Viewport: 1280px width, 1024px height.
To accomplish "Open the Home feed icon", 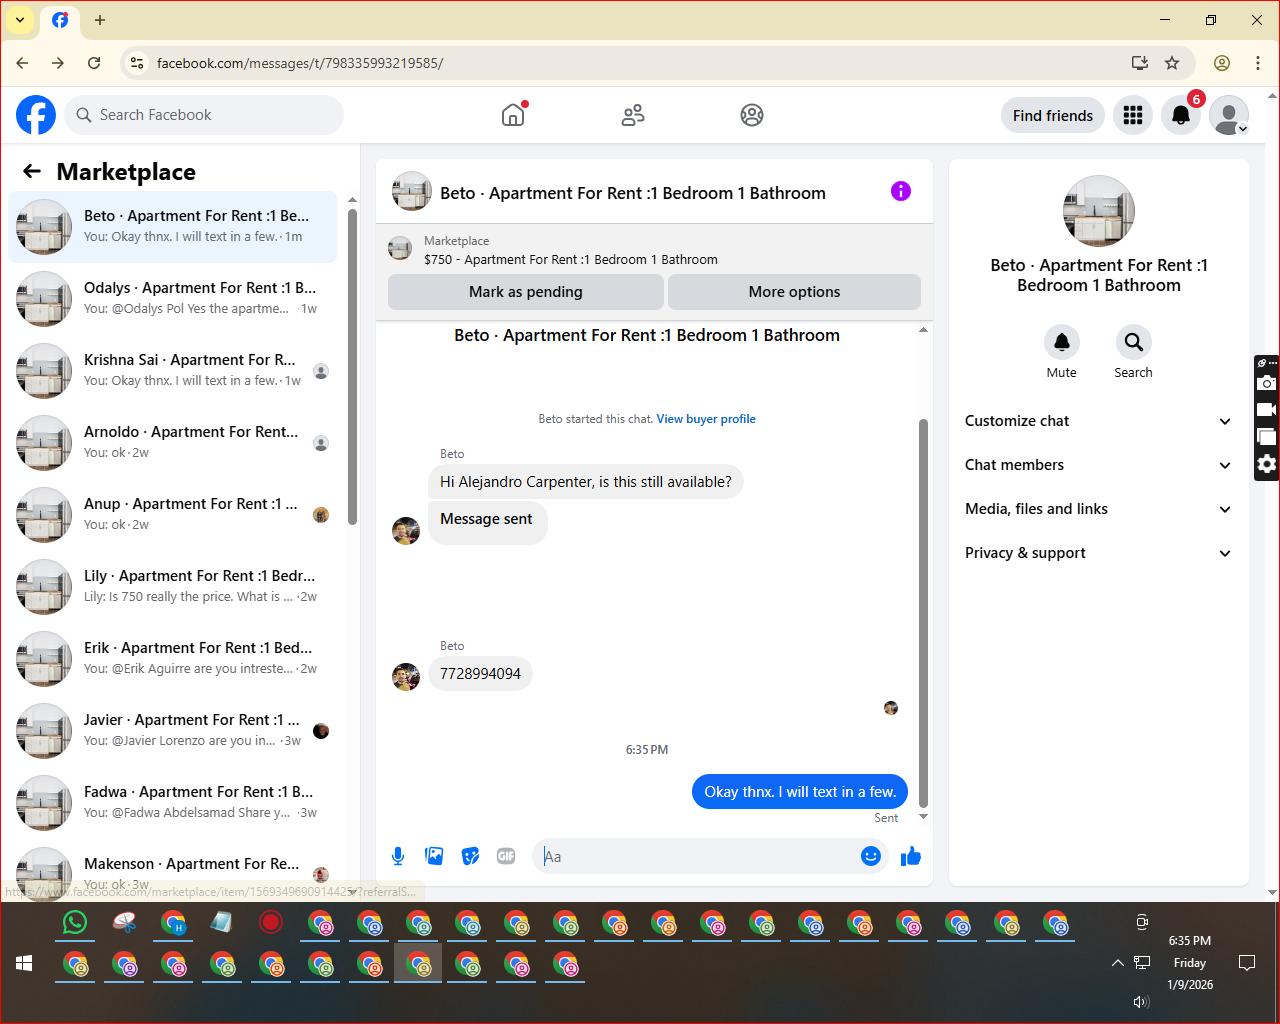I will point(513,115).
